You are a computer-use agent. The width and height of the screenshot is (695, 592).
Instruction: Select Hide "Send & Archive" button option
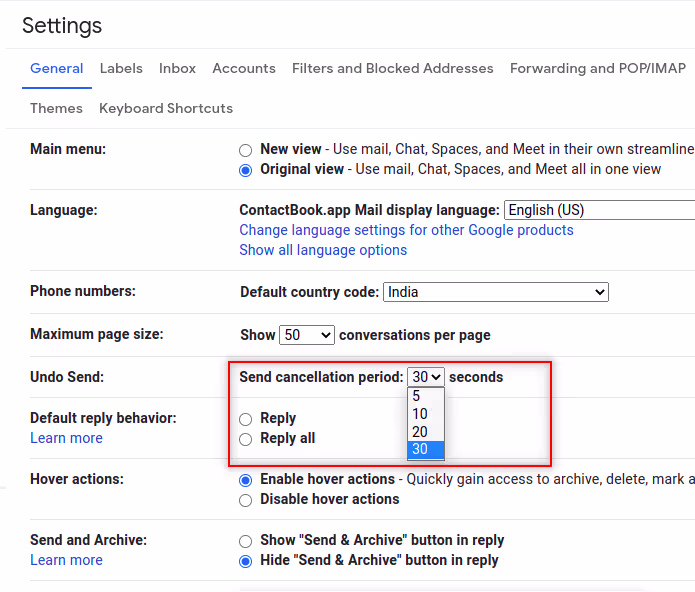pos(246,561)
